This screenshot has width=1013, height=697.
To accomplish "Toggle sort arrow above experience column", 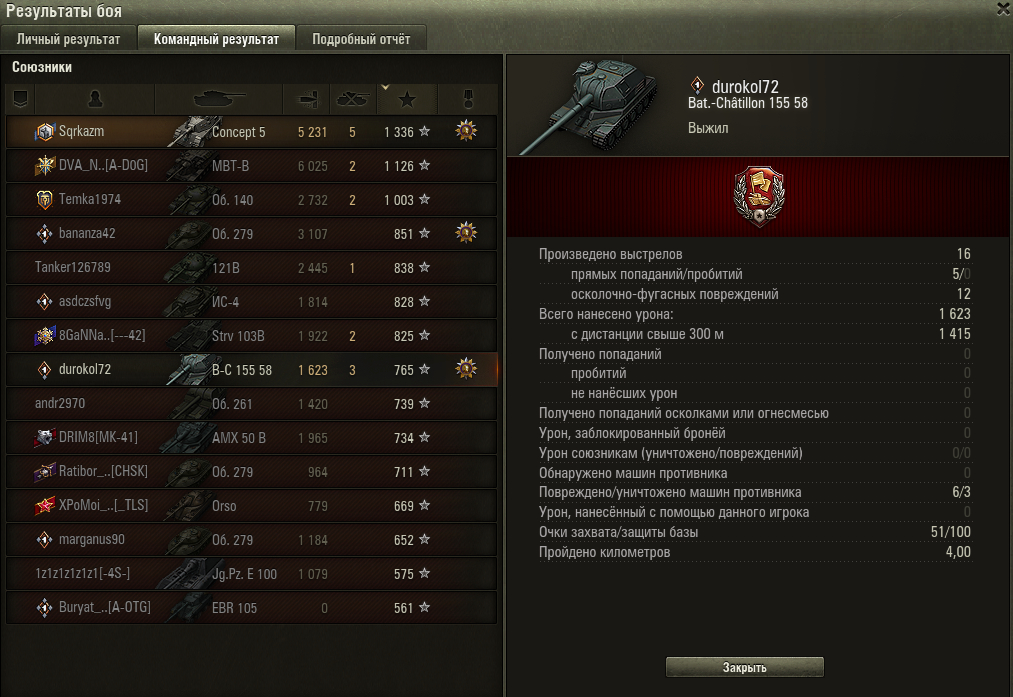I will [386, 87].
